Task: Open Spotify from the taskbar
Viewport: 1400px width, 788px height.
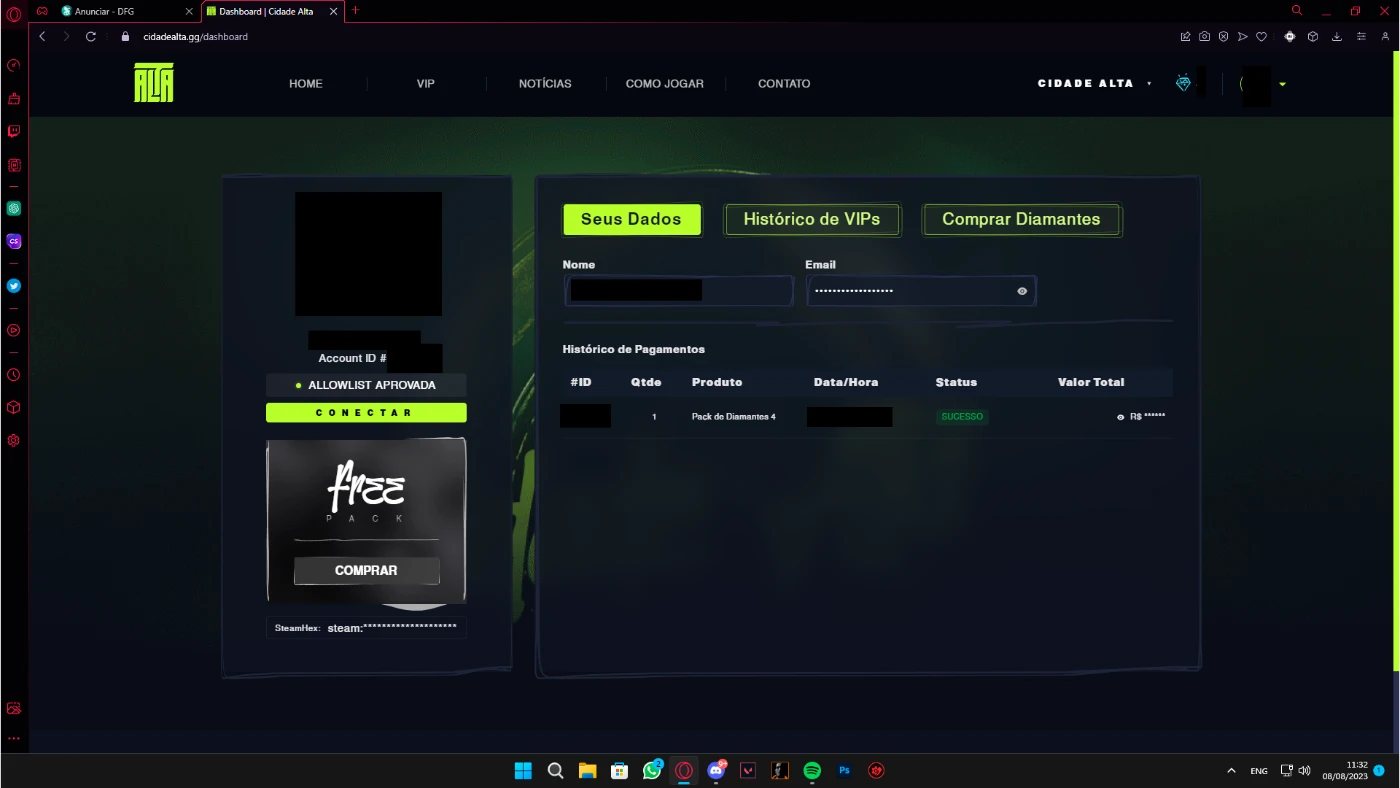Action: [x=812, y=771]
